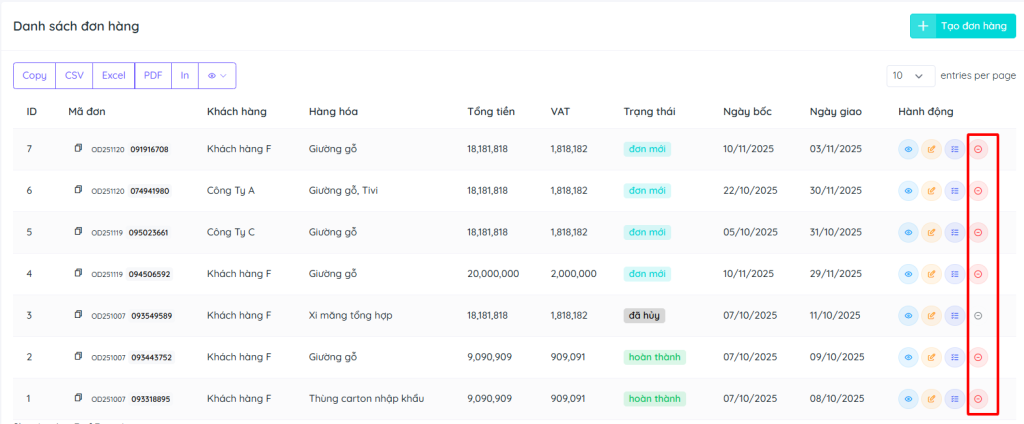View cancelled order ID 3 via eye icon
Image resolution: width=1024 pixels, height=424 pixels.
click(x=909, y=315)
